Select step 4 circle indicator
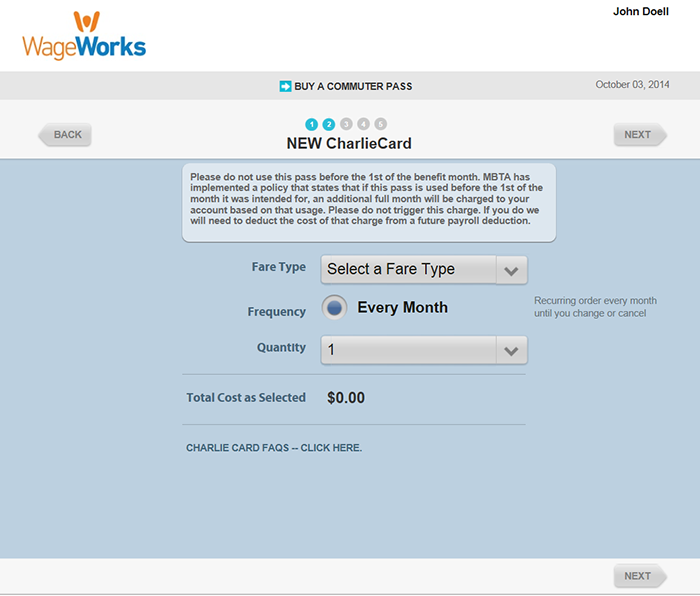 click(x=363, y=124)
